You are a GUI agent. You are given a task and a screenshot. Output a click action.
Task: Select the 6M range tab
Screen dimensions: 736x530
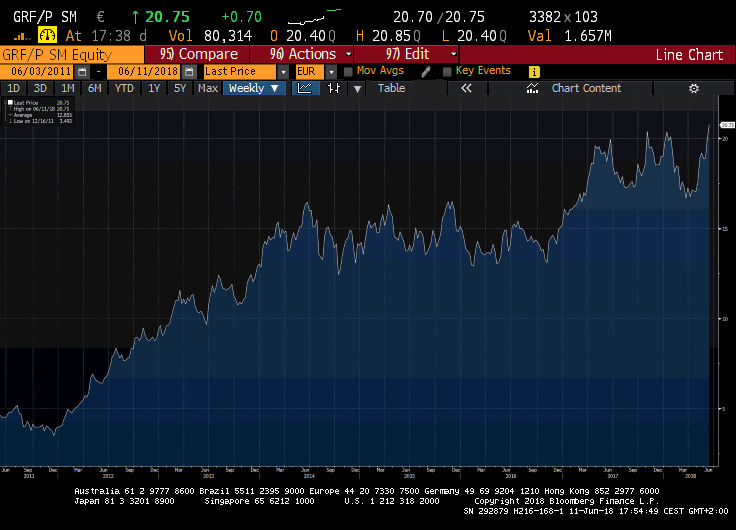coord(94,88)
